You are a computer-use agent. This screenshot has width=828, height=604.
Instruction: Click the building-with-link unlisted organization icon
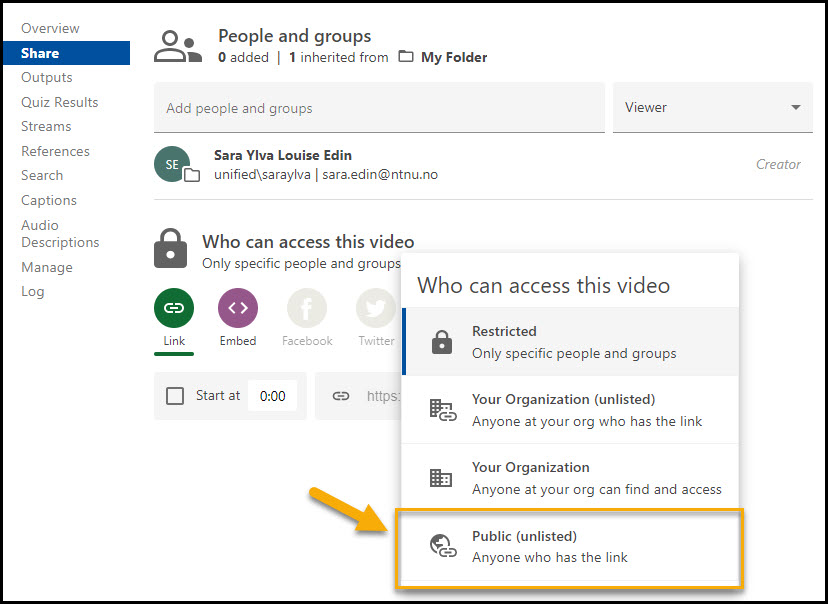tap(443, 410)
